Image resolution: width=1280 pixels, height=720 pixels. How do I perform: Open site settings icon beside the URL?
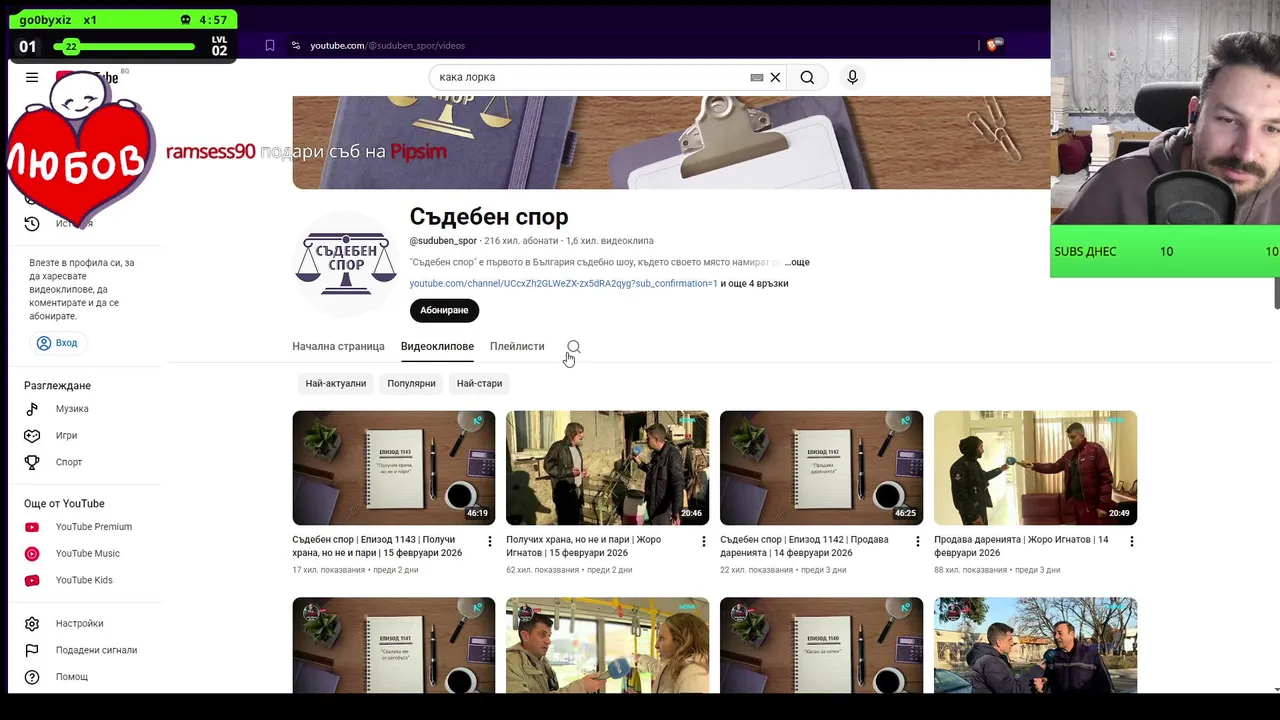click(296, 45)
